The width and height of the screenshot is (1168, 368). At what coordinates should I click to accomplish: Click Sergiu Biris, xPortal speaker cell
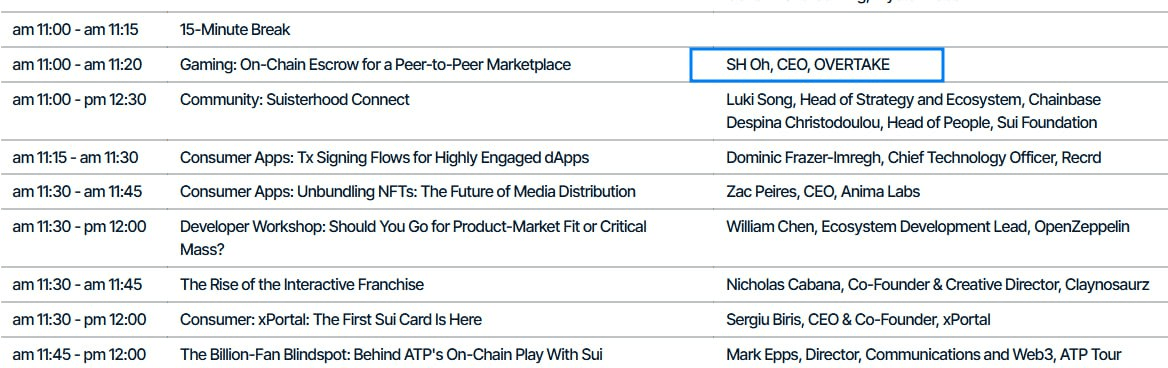click(x=858, y=320)
